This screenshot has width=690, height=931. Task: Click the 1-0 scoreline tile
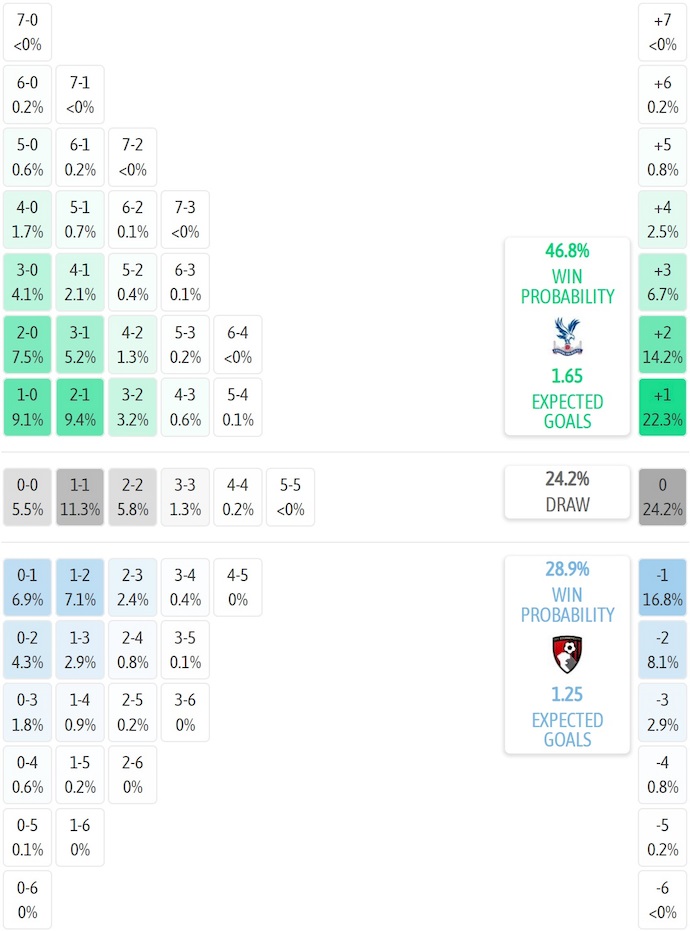[x=28, y=407]
